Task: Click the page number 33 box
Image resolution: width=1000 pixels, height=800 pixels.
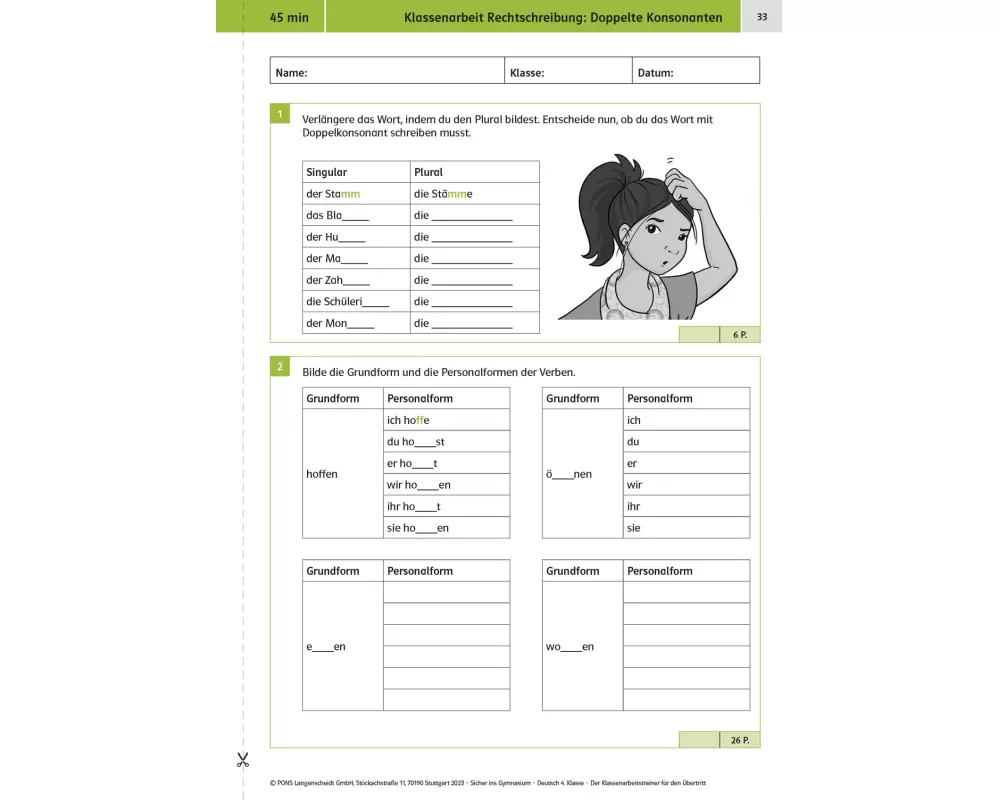Action: 761,17
